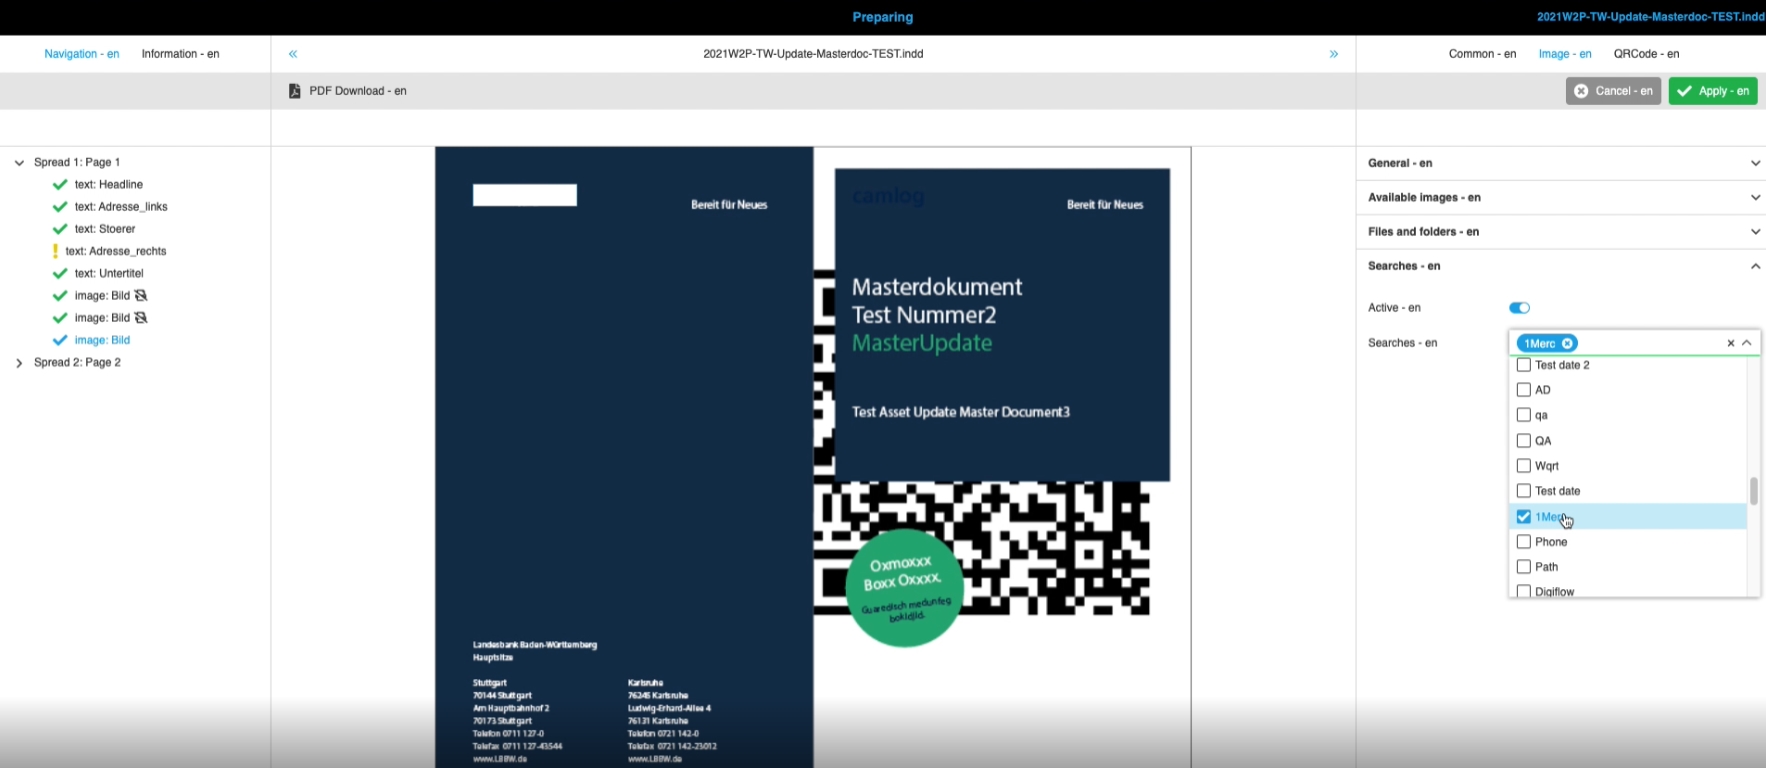Screen dimensions: 1766x768
Task: Click the PDF file icon
Action: (x=294, y=91)
